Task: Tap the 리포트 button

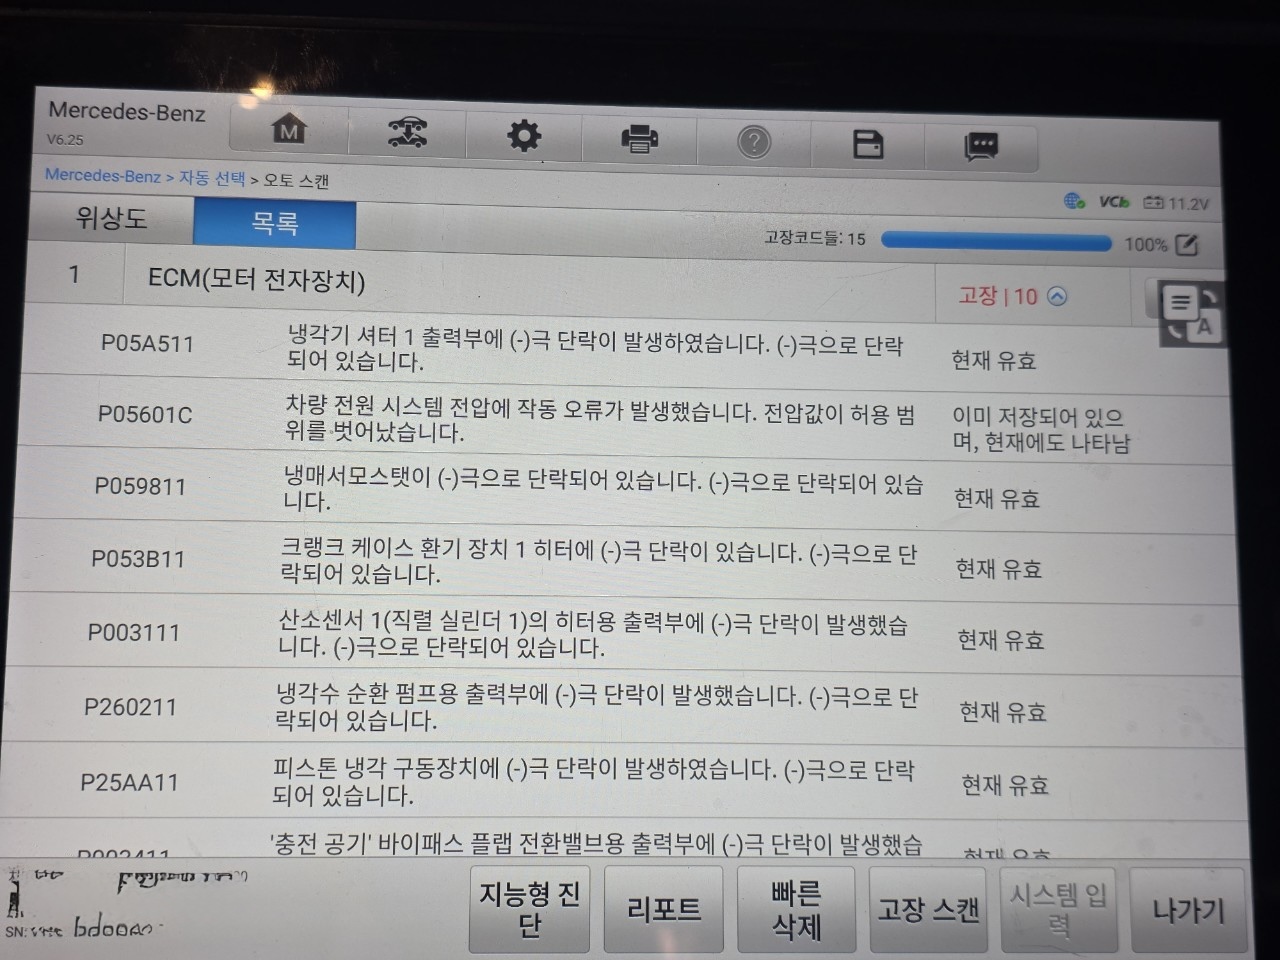Action: tap(663, 909)
